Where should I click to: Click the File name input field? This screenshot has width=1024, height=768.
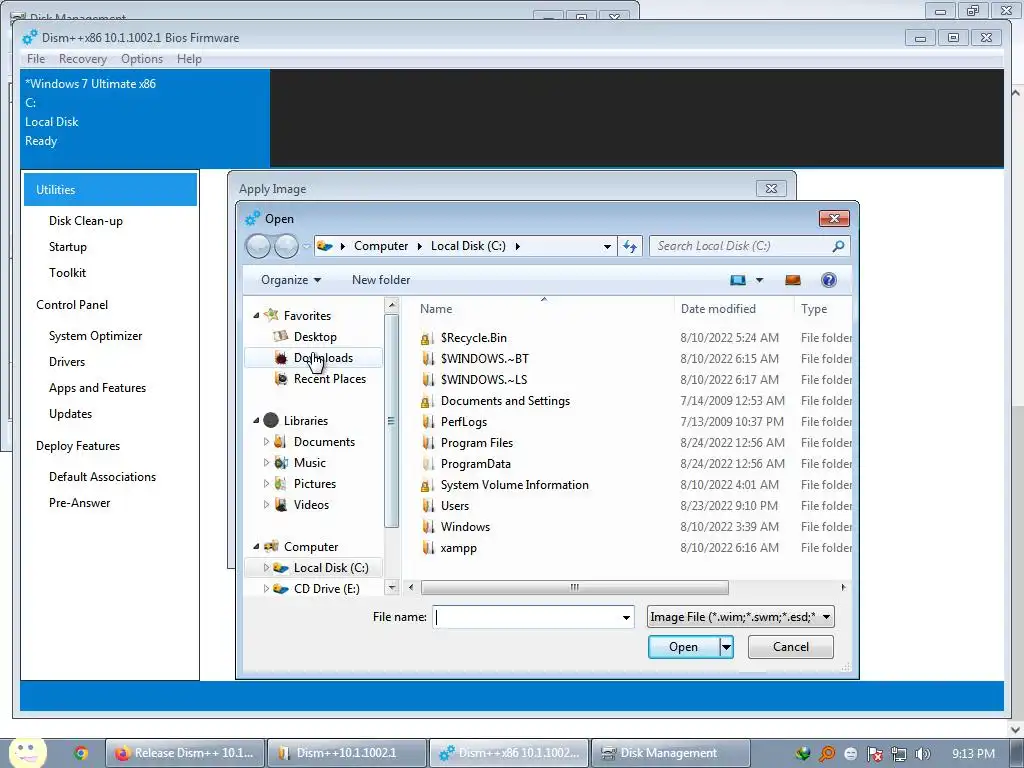pyautogui.click(x=526, y=617)
